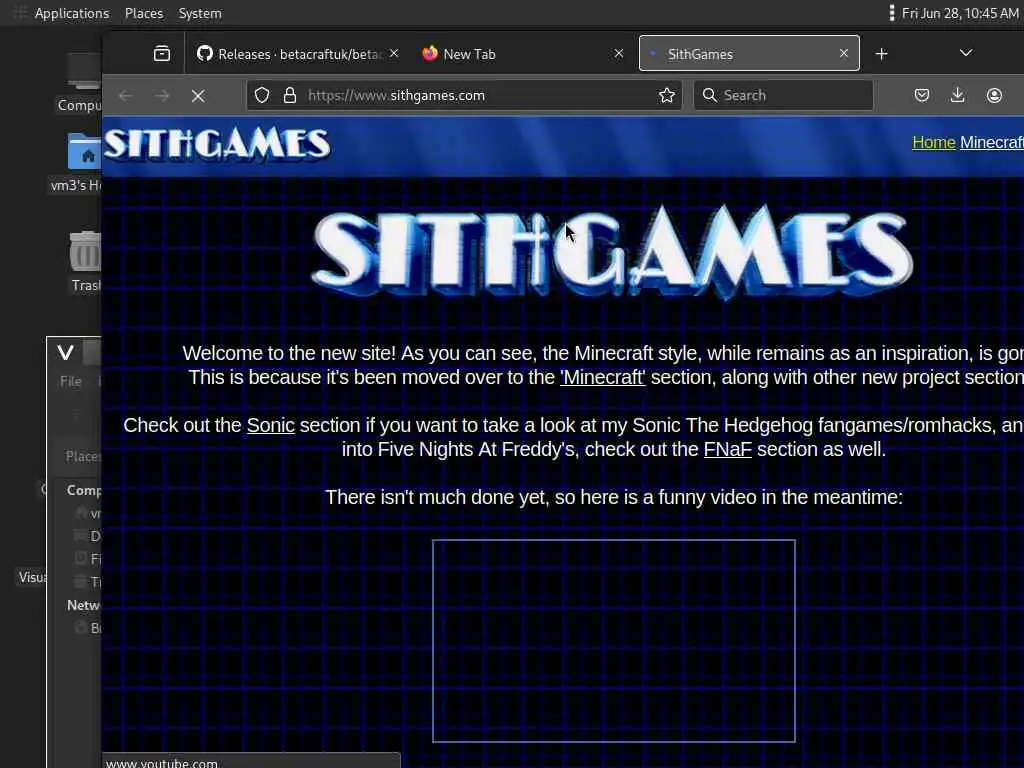Image resolution: width=1024 pixels, height=768 pixels.
Task: Open File menu in background window
Action: coord(71,381)
